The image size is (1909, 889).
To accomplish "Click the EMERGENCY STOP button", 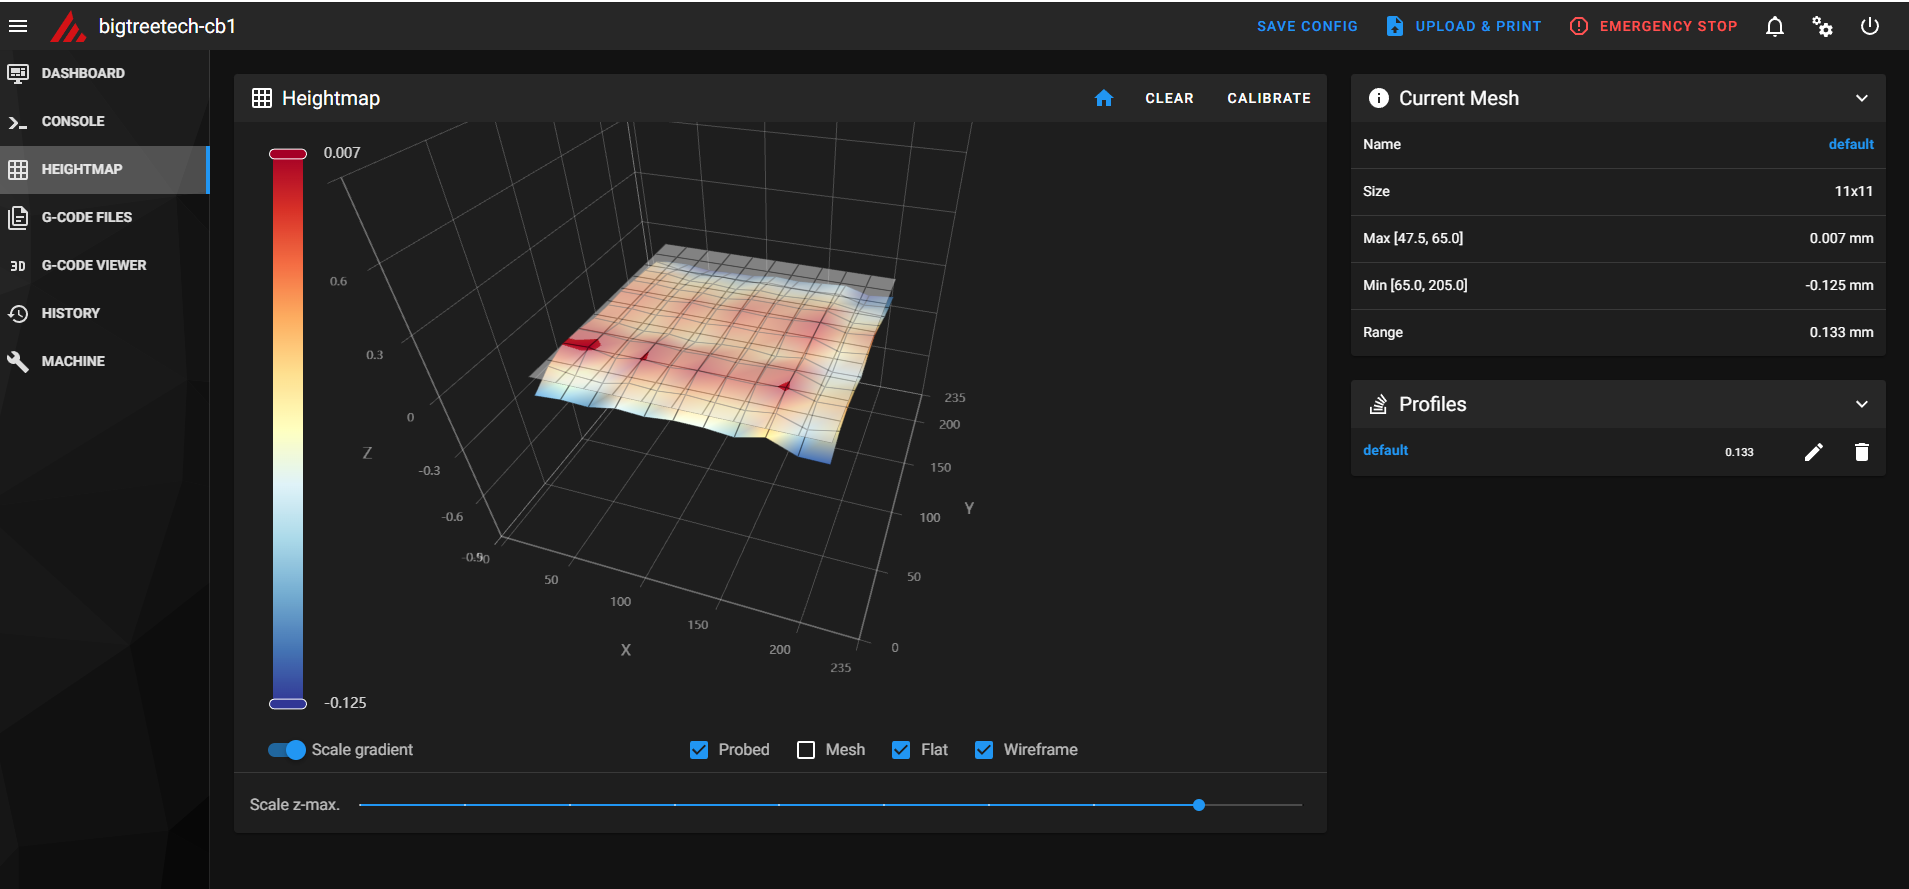I will pyautogui.click(x=1654, y=26).
